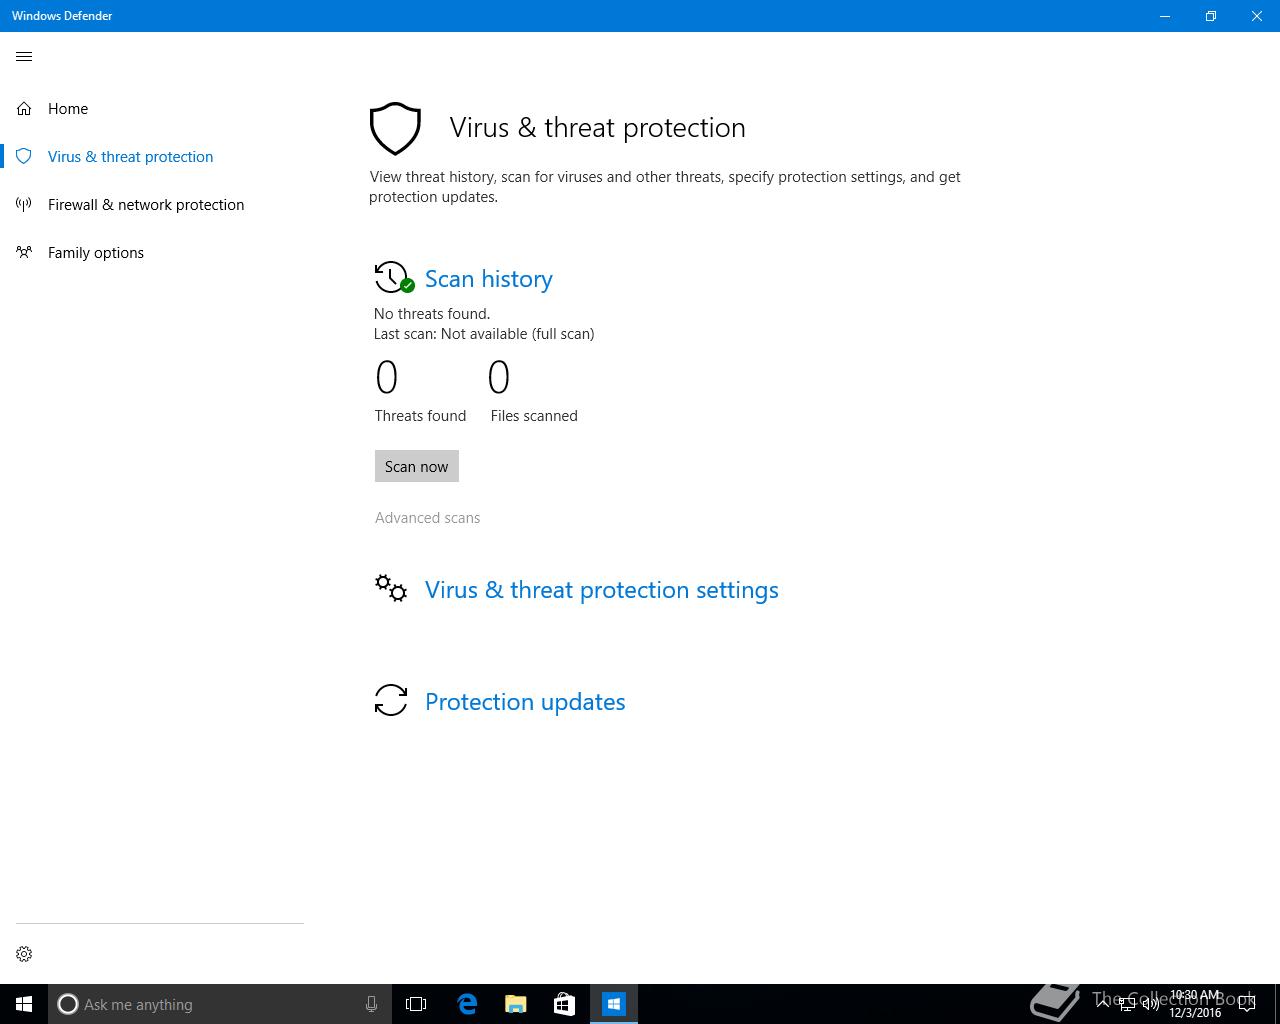
Task: Minimize the Windows Defender window
Action: [x=1165, y=16]
